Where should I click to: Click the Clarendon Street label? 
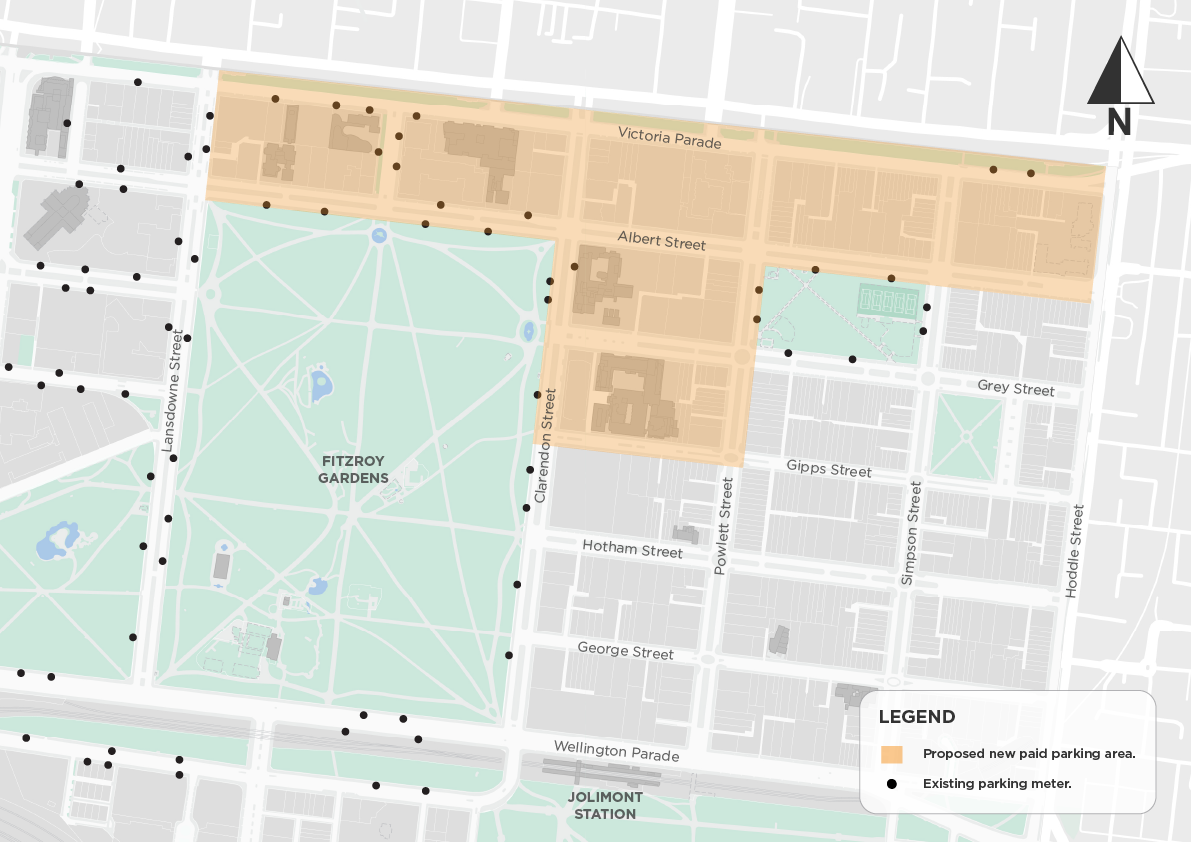545,446
